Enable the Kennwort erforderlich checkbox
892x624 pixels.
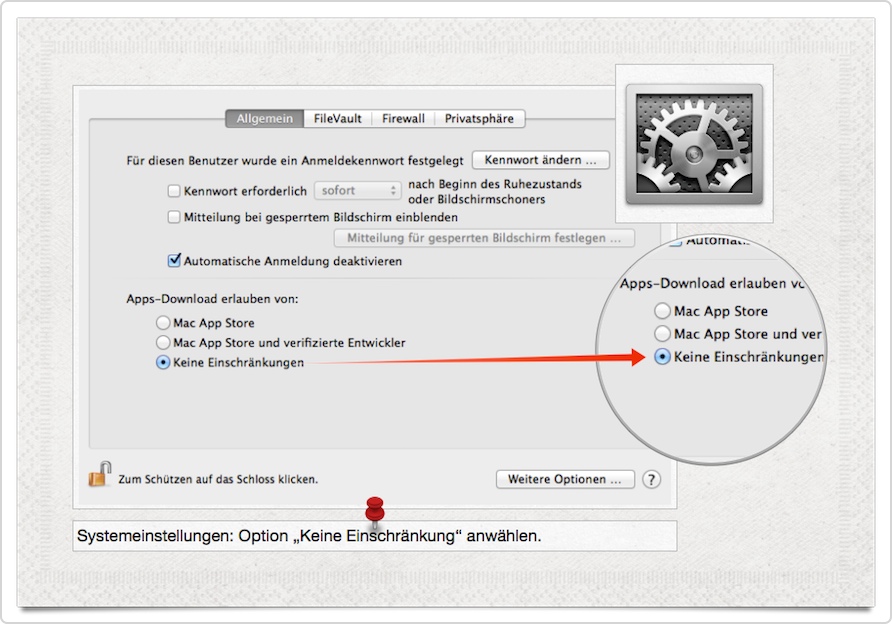click(174, 190)
